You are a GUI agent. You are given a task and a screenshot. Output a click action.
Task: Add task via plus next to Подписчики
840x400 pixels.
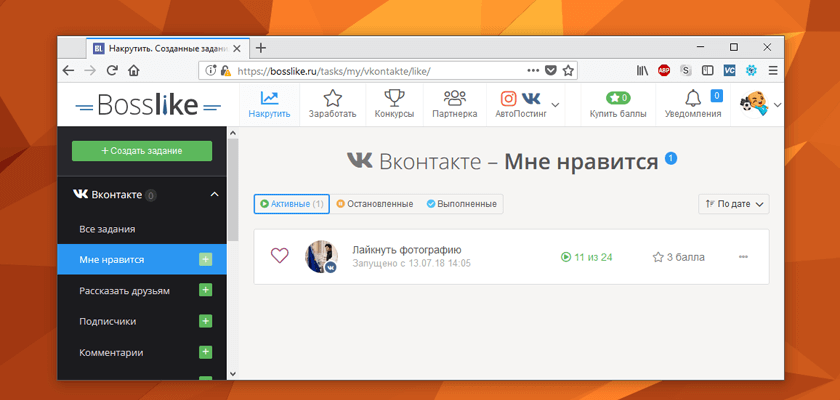point(206,321)
